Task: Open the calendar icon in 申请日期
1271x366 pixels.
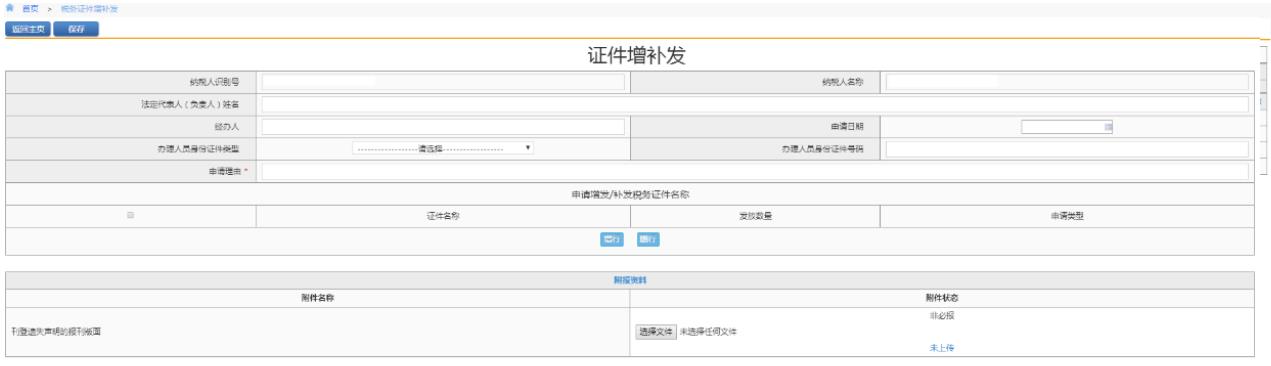Action: [1107, 127]
